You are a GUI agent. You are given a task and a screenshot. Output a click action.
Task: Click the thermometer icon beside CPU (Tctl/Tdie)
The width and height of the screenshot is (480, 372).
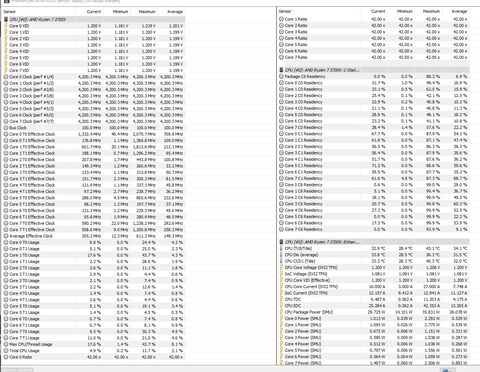(281, 248)
